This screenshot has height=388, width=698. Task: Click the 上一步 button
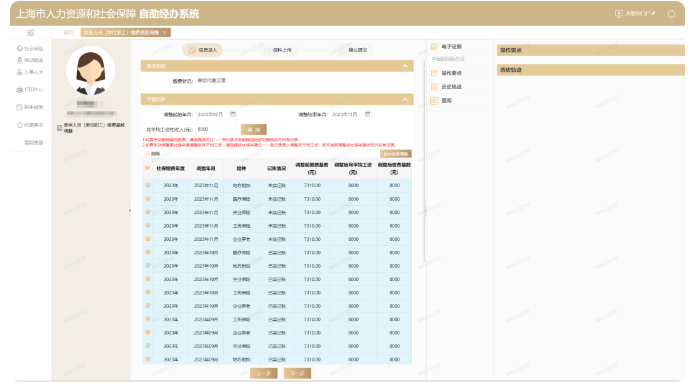pyautogui.click(x=264, y=373)
